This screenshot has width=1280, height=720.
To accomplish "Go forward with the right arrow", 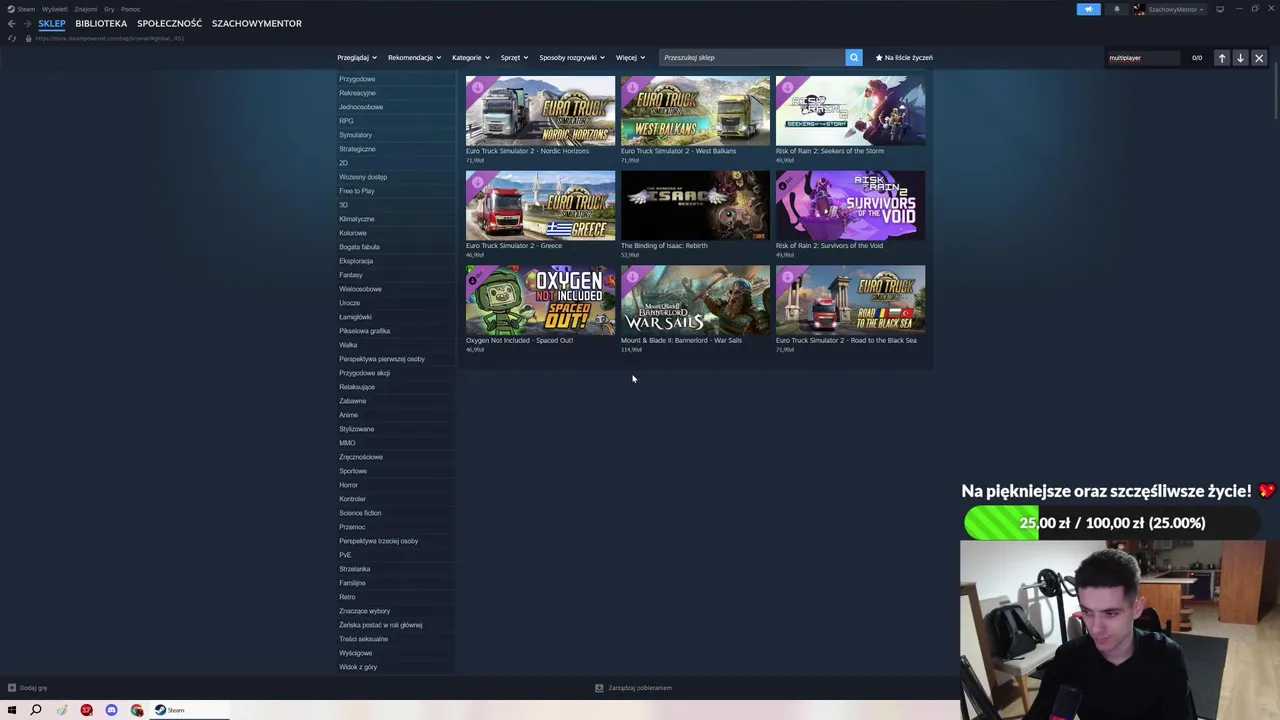I will point(27,24).
